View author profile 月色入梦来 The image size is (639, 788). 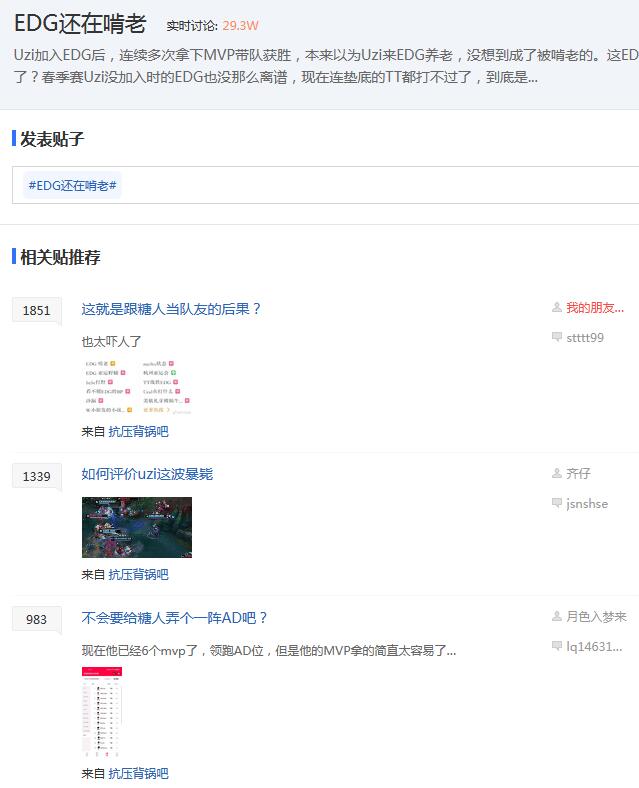coord(596,616)
